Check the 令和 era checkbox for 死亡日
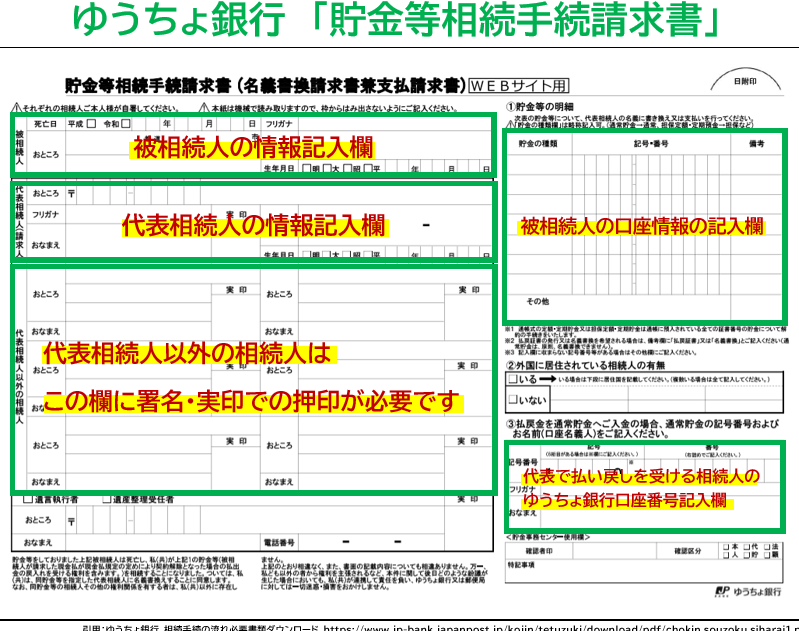 [x=126, y=124]
